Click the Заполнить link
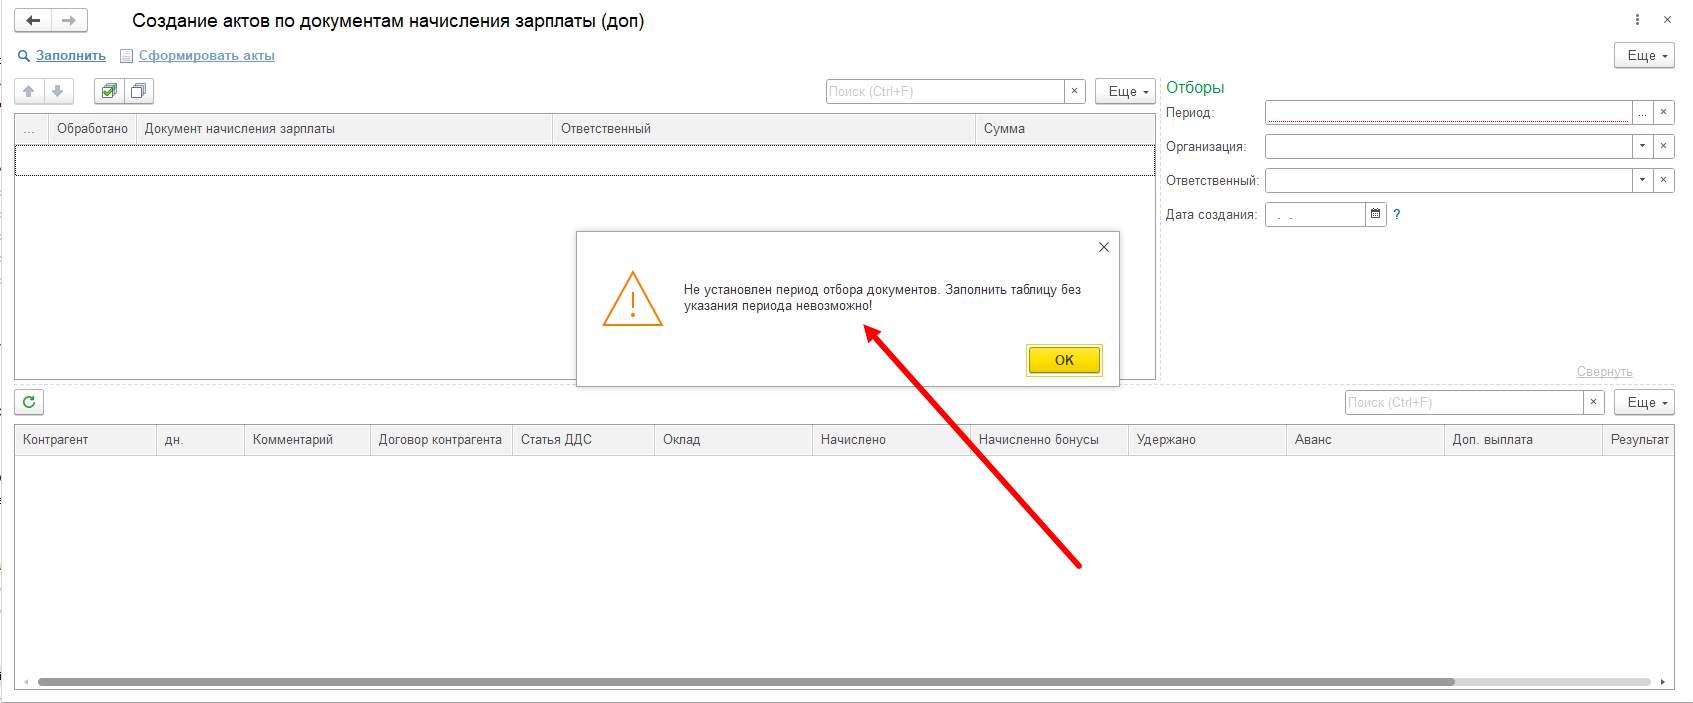The image size is (1693, 703). pos(71,56)
